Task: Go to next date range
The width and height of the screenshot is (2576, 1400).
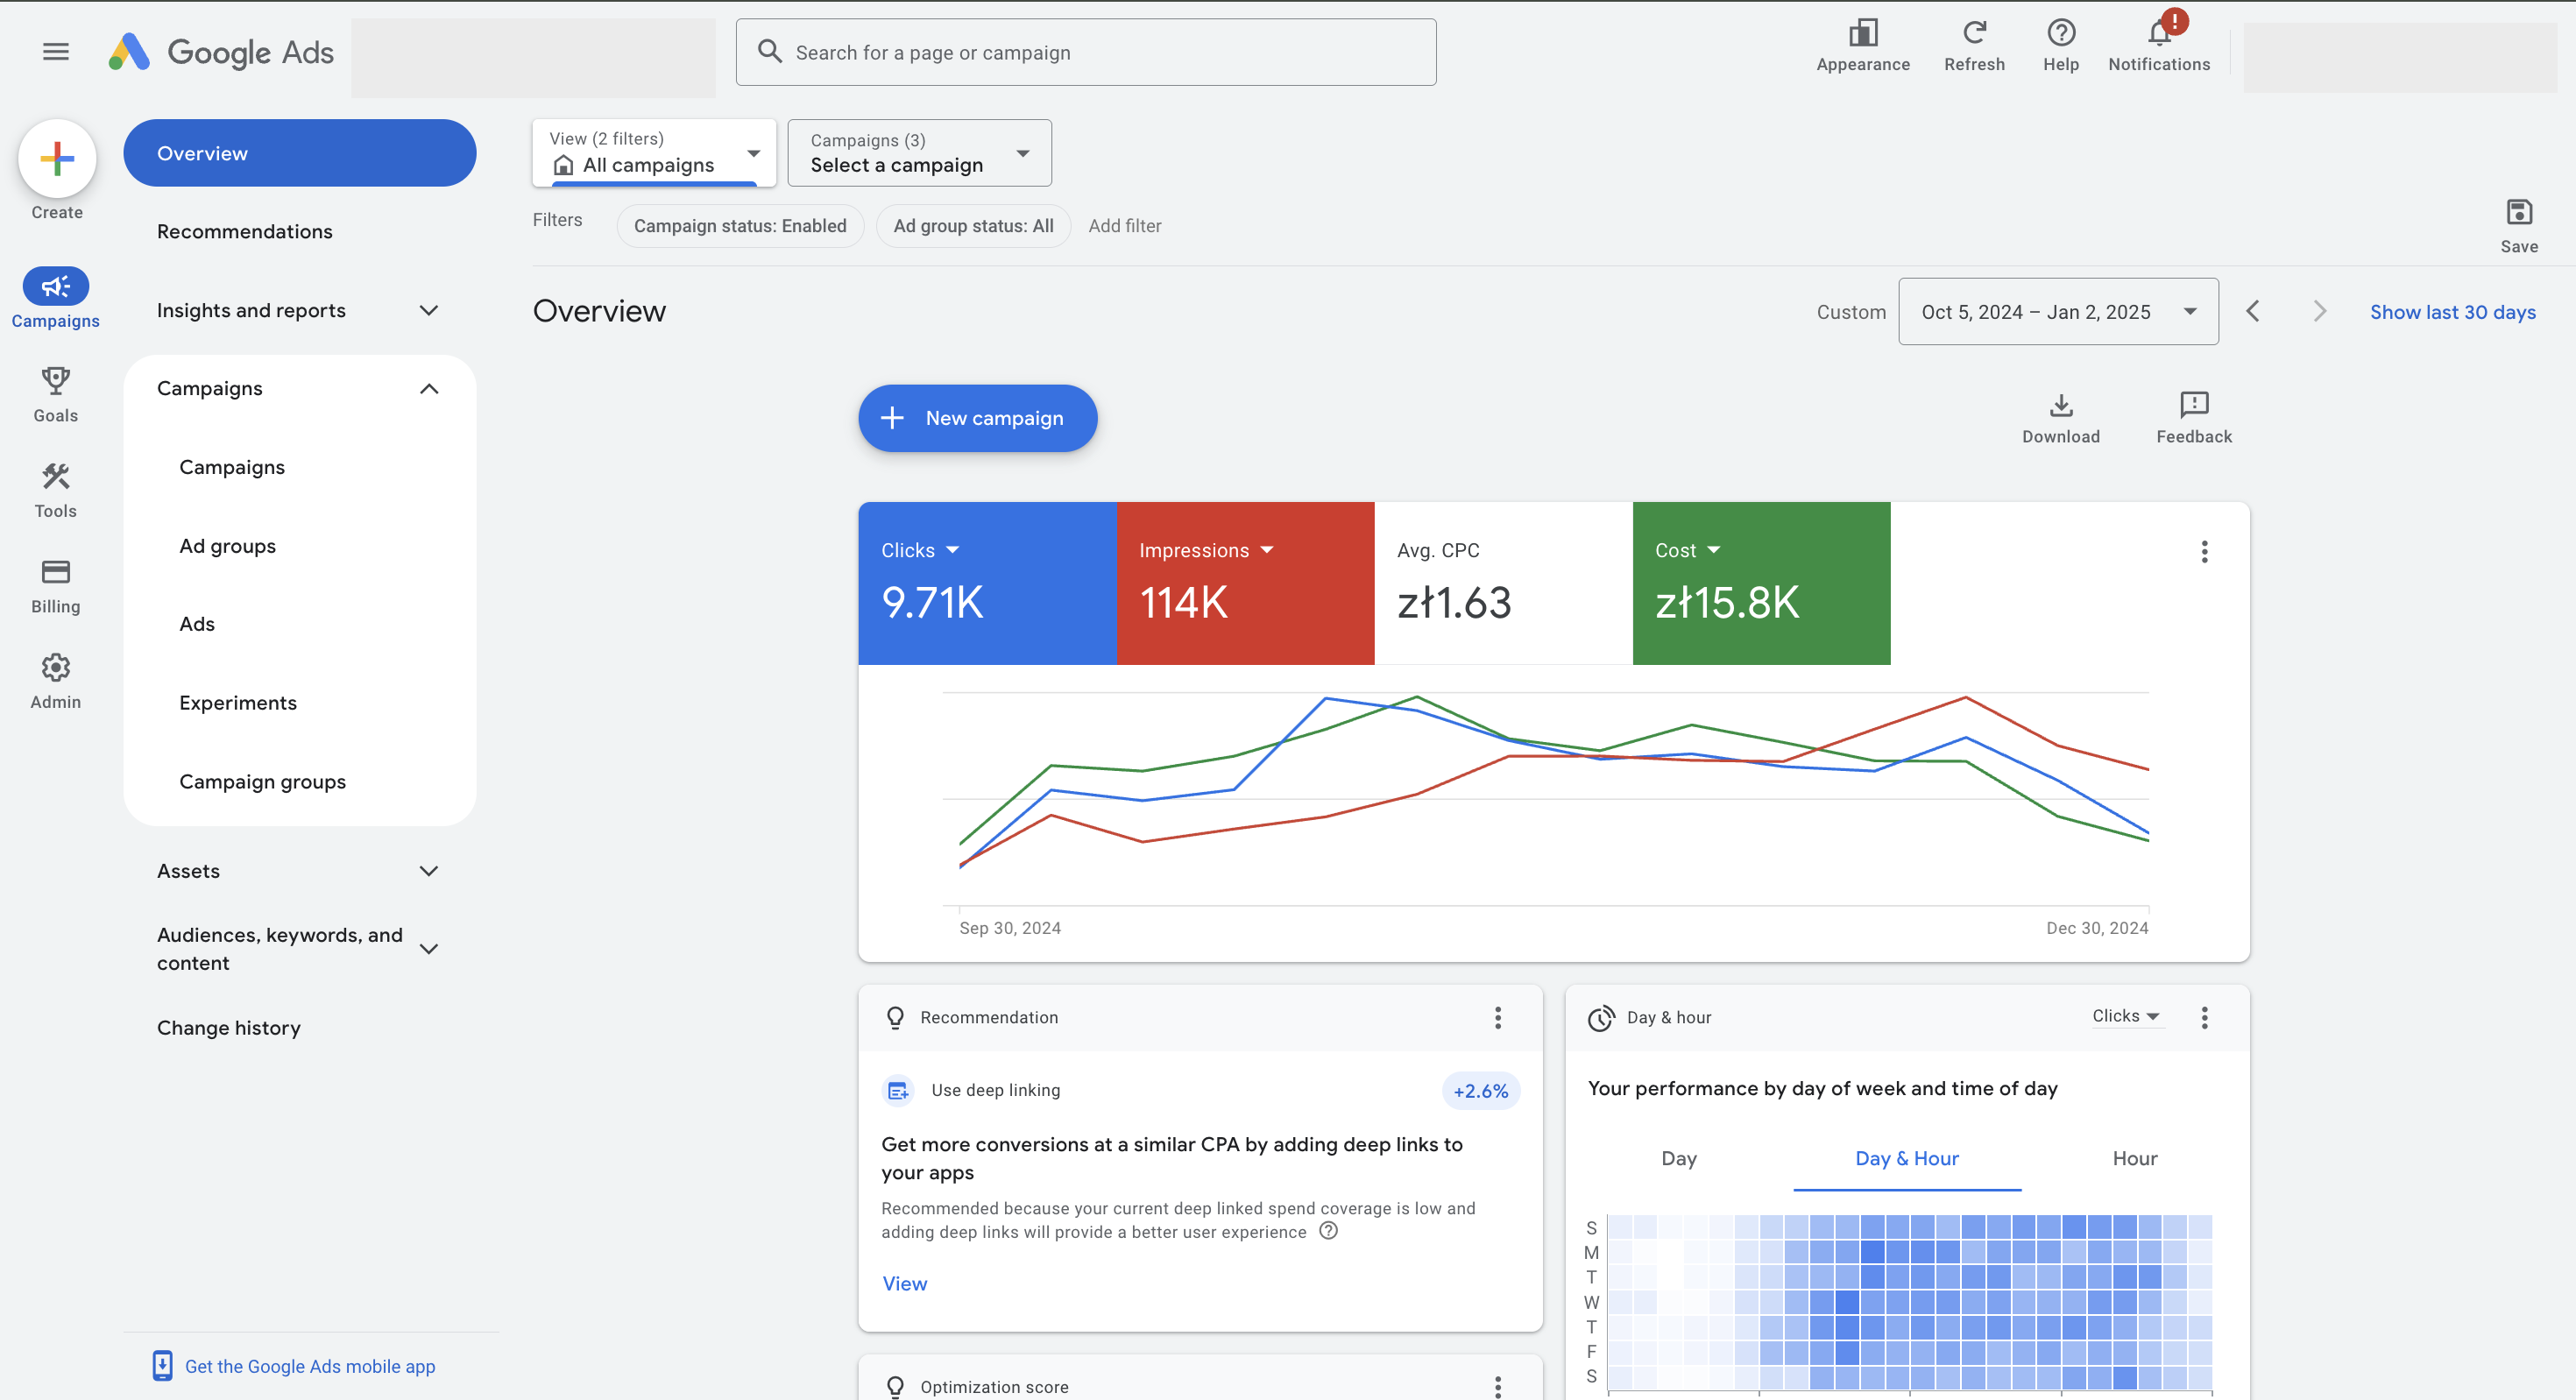Action: click(x=2320, y=311)
